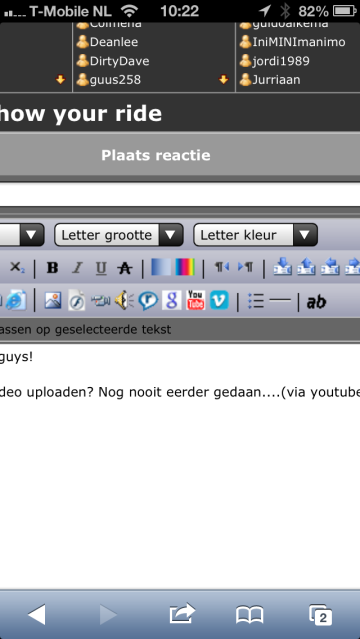Insert a Flash file
Image resolution: width=360 pixels, height=639 pixels.
coord(77,301)
